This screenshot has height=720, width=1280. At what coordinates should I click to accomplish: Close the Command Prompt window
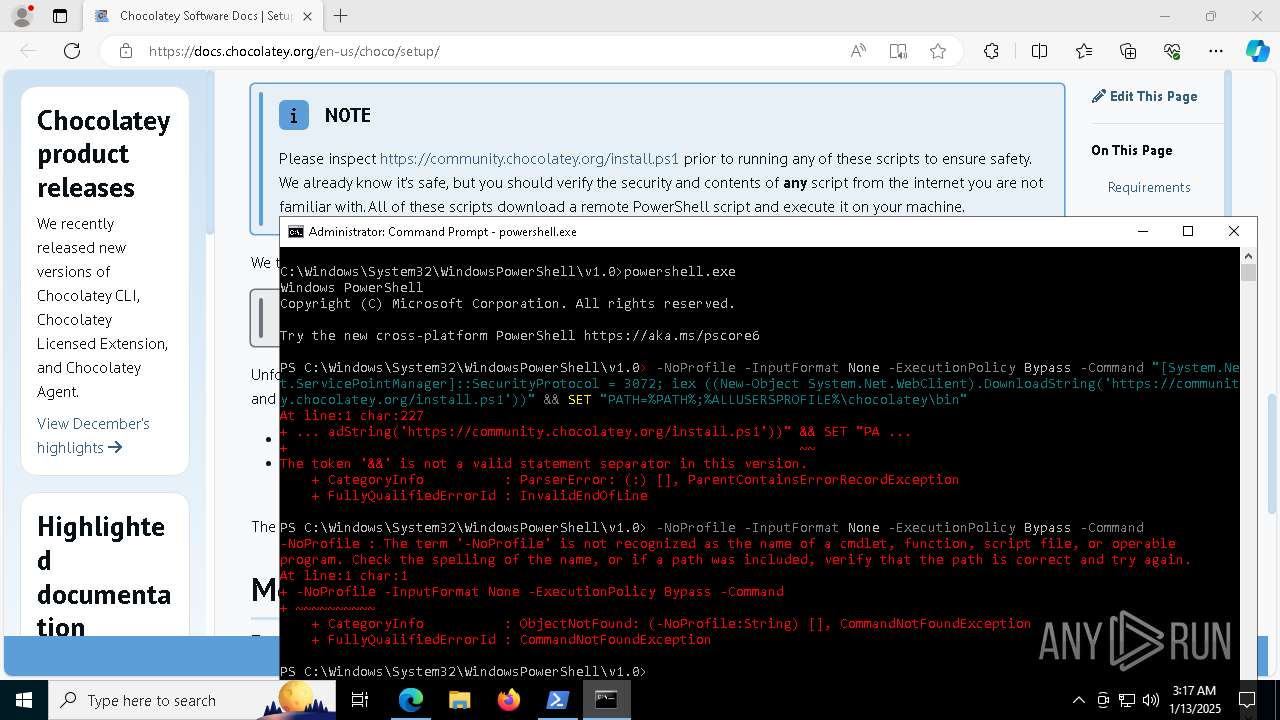(x=1233, y=231)
